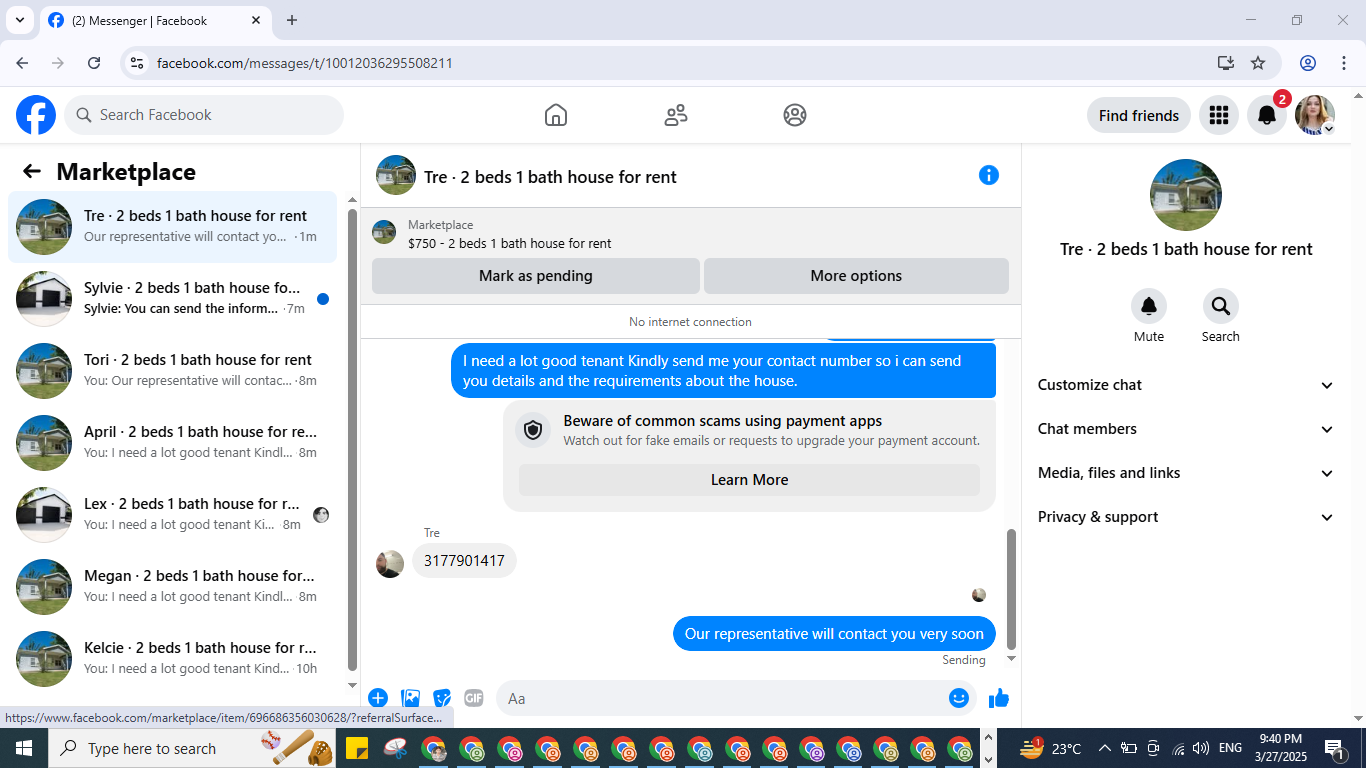Open the Chrome three-dot menu
Image resolution: width=1366 pixels, height=768 pixels.
point(1345,63)
